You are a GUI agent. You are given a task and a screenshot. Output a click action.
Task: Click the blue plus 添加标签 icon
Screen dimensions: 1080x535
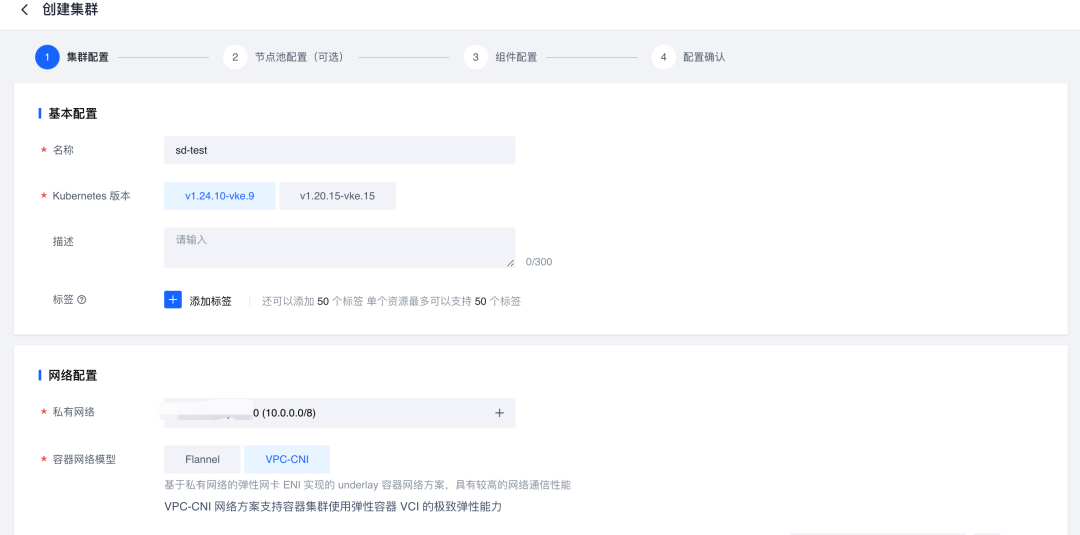[x=173, y=300]
